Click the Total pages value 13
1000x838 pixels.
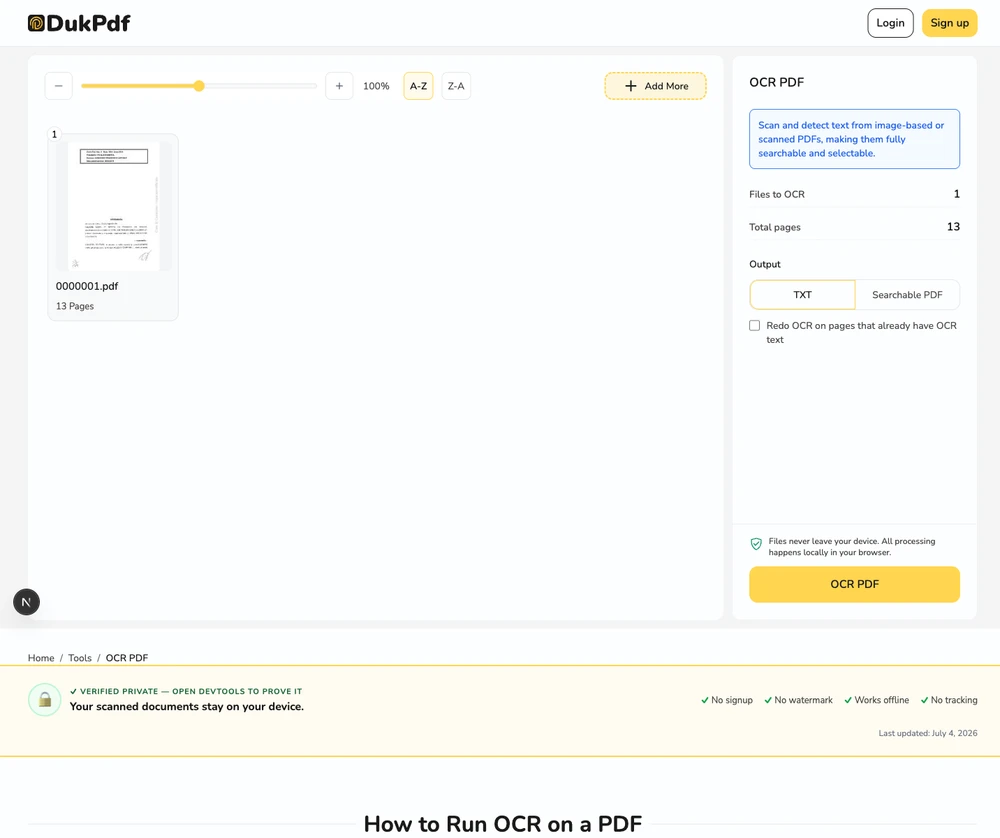[953, 227]
